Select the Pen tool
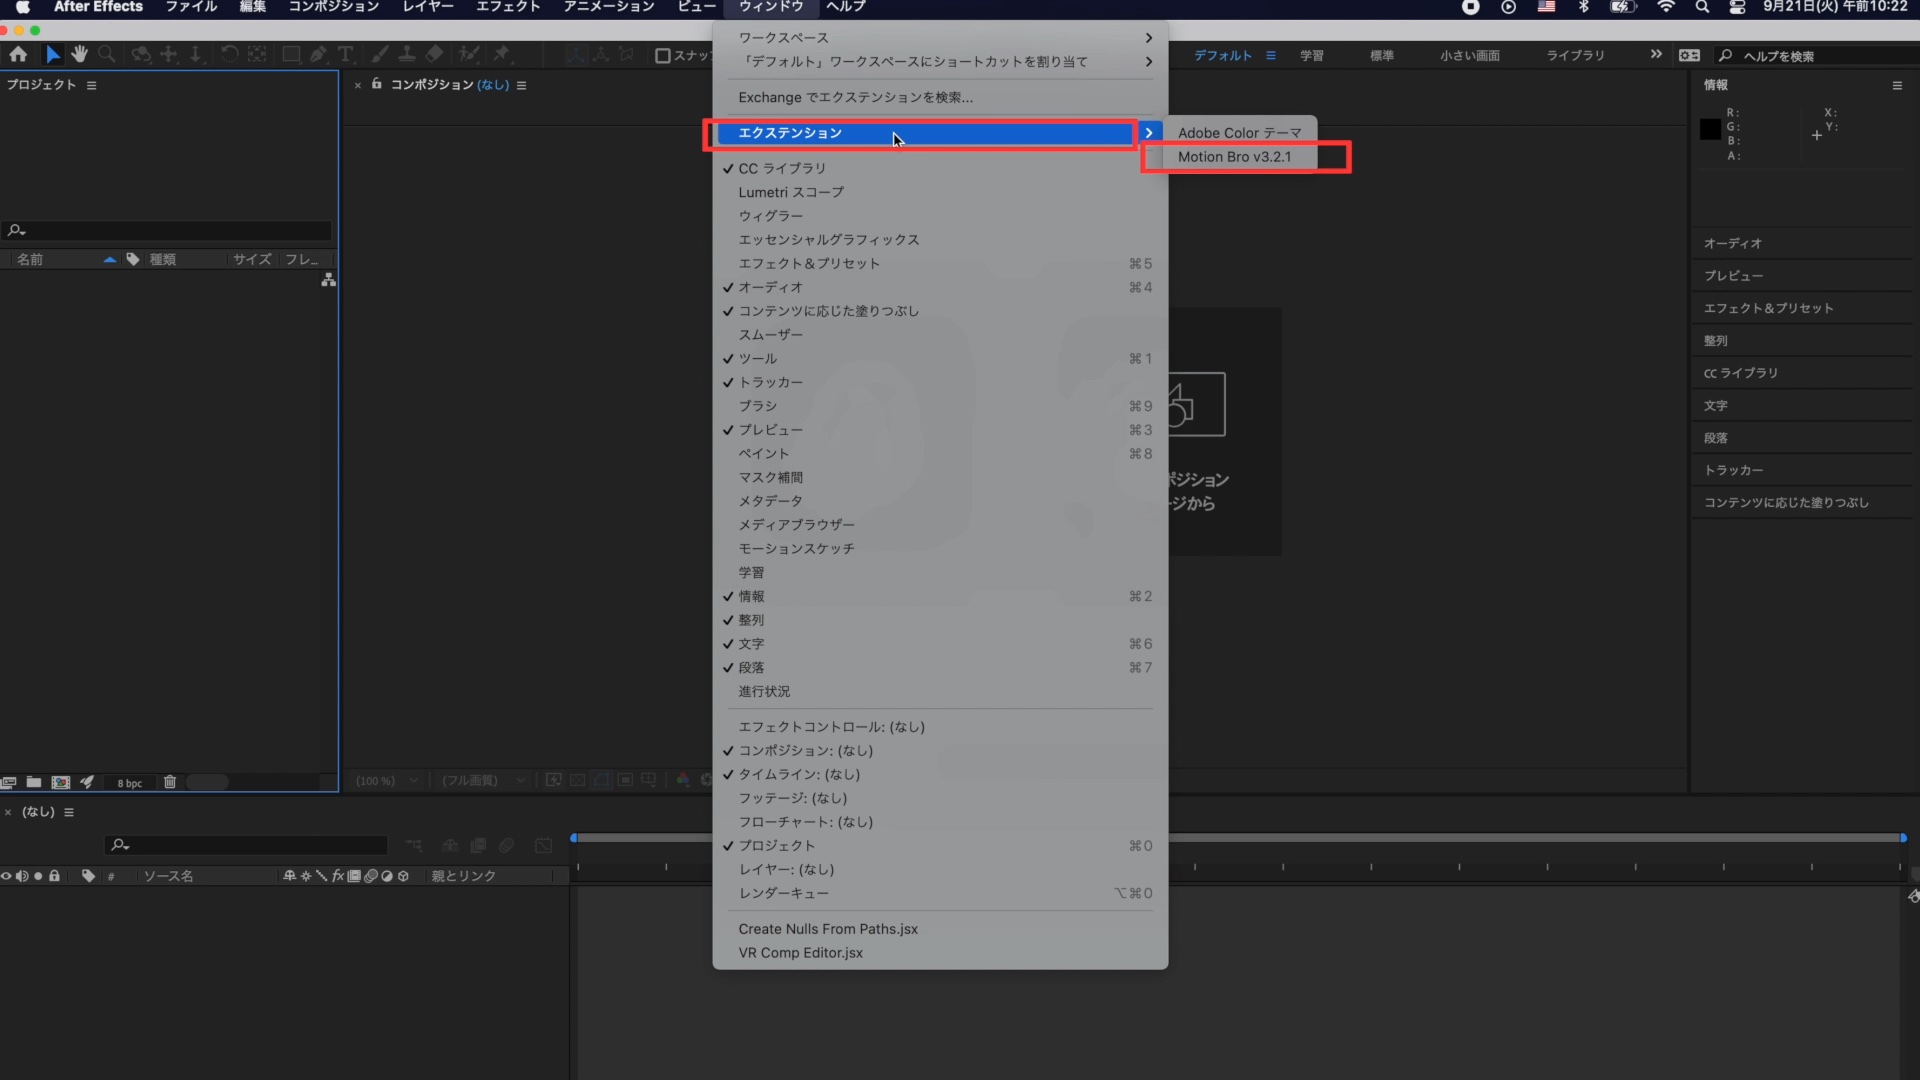Viewport: 1920px width, 1080px height. click(x=318, y=54)
